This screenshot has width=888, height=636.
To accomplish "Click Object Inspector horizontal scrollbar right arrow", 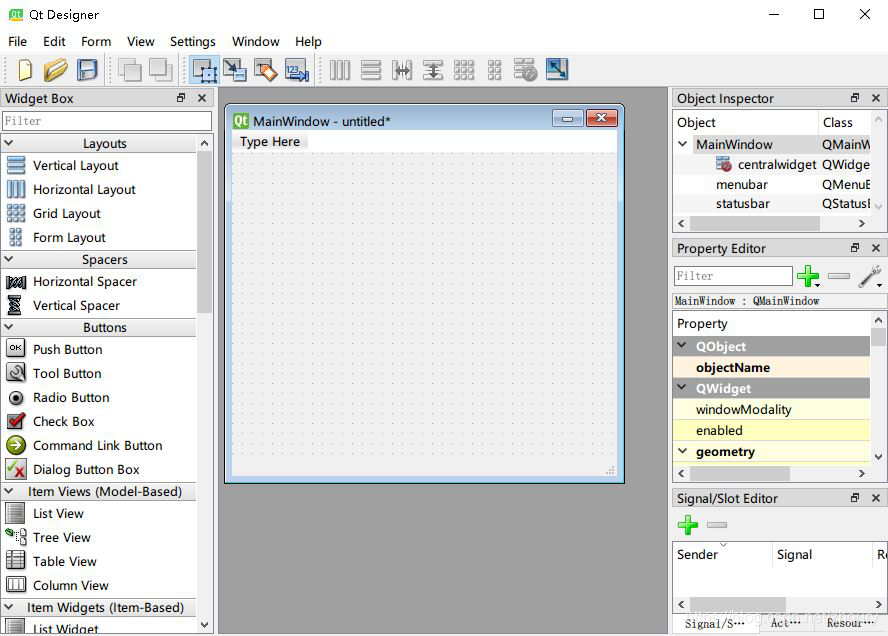I will (x=861, y=224).
